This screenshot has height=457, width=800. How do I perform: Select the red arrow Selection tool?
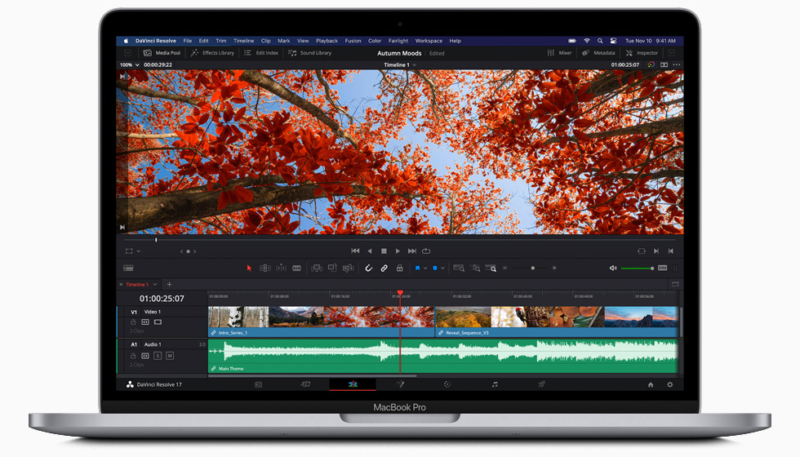250,268
